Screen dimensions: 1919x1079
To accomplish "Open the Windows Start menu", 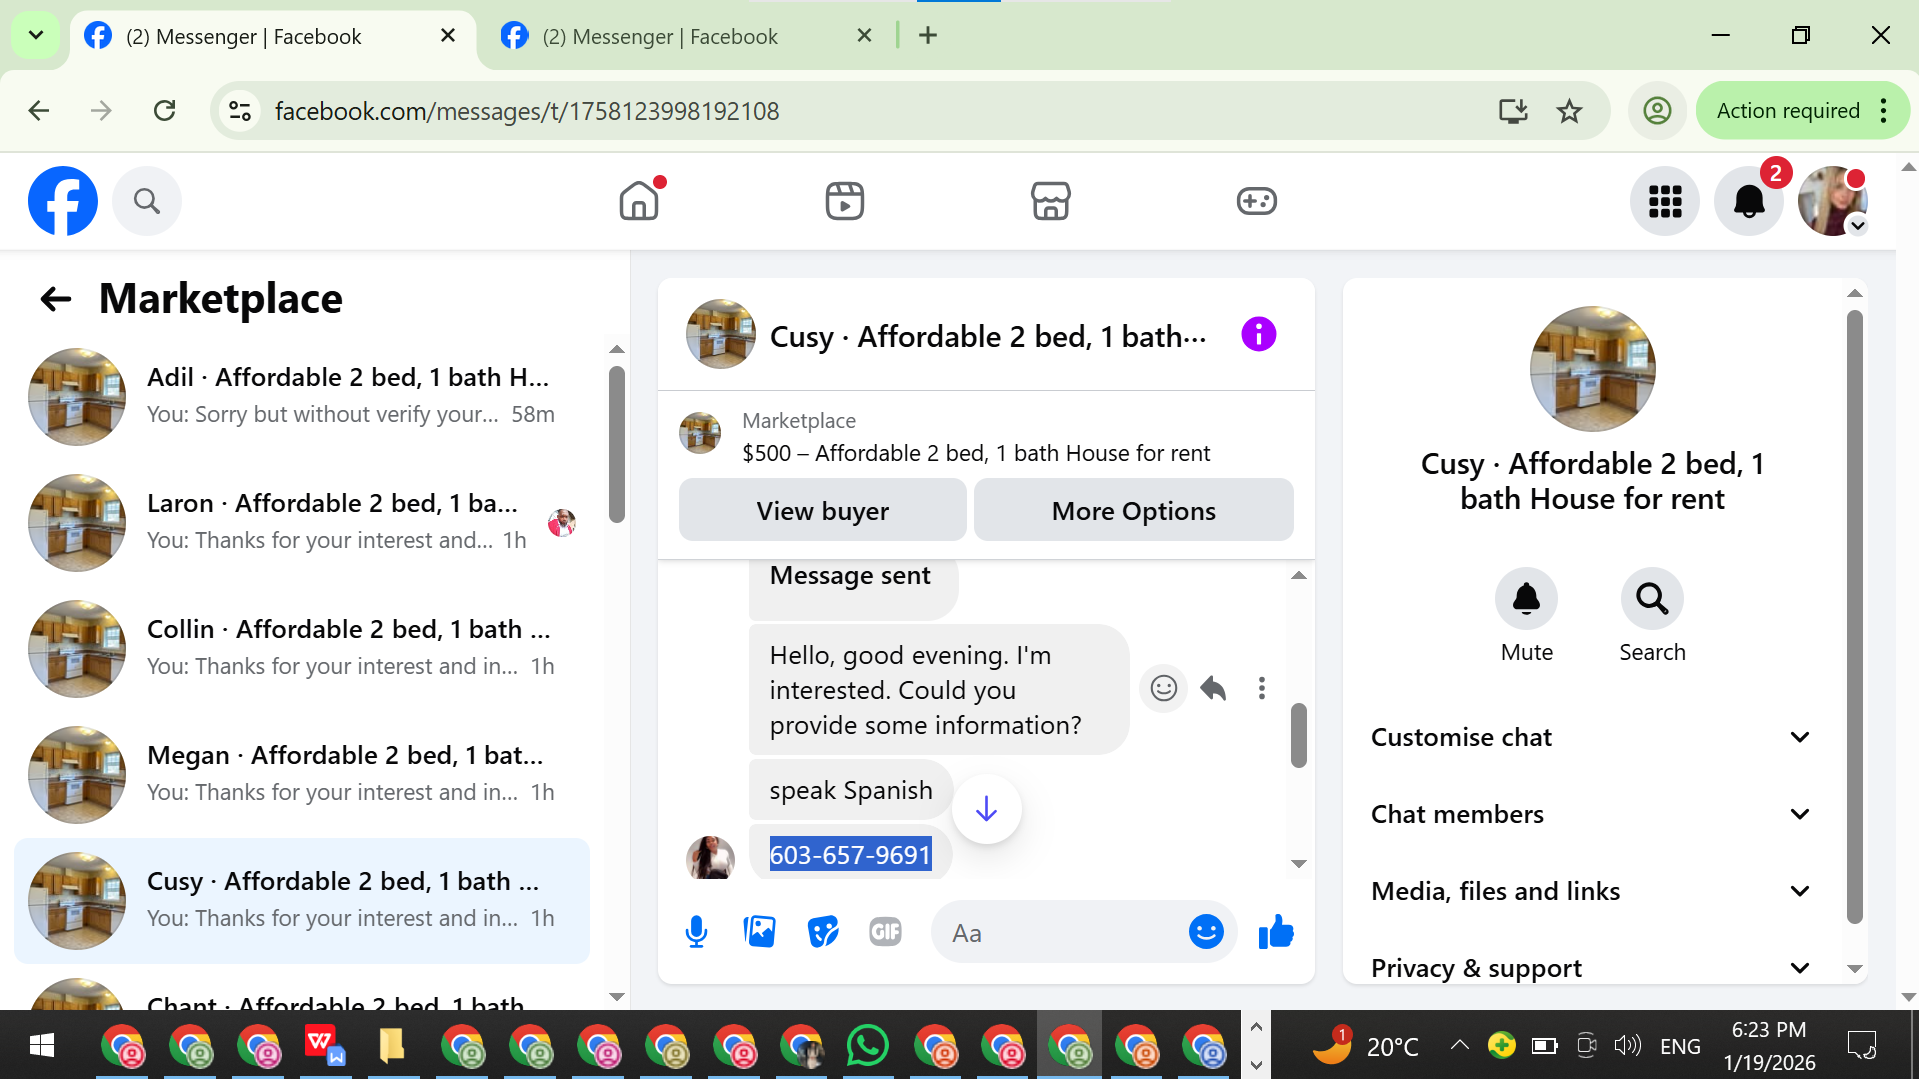I will click(42, 1045).
